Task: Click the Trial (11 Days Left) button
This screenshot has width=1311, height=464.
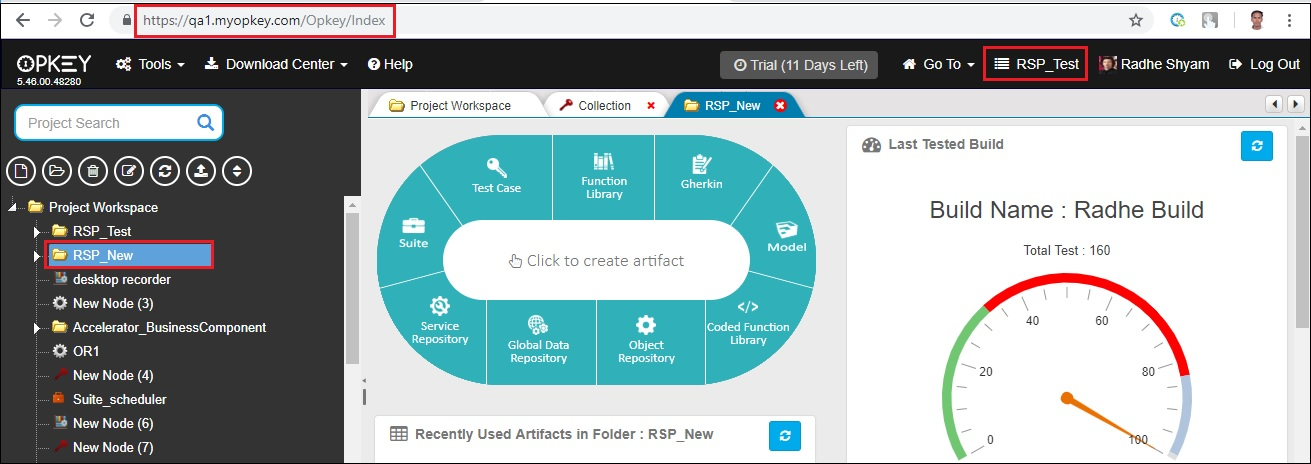Action: pyautogui.click(x=799, y=64)
